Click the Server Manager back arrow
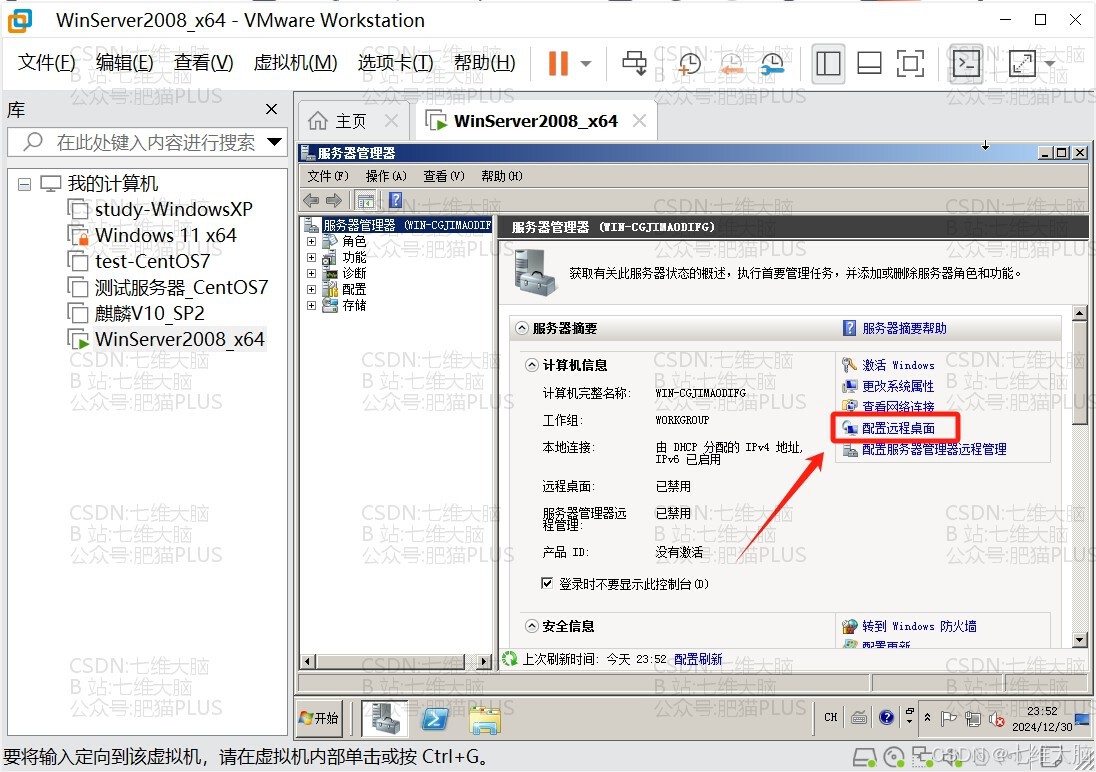Image resolution: width=1096 pixels, height=772 pixels. [x=311, y=201]
